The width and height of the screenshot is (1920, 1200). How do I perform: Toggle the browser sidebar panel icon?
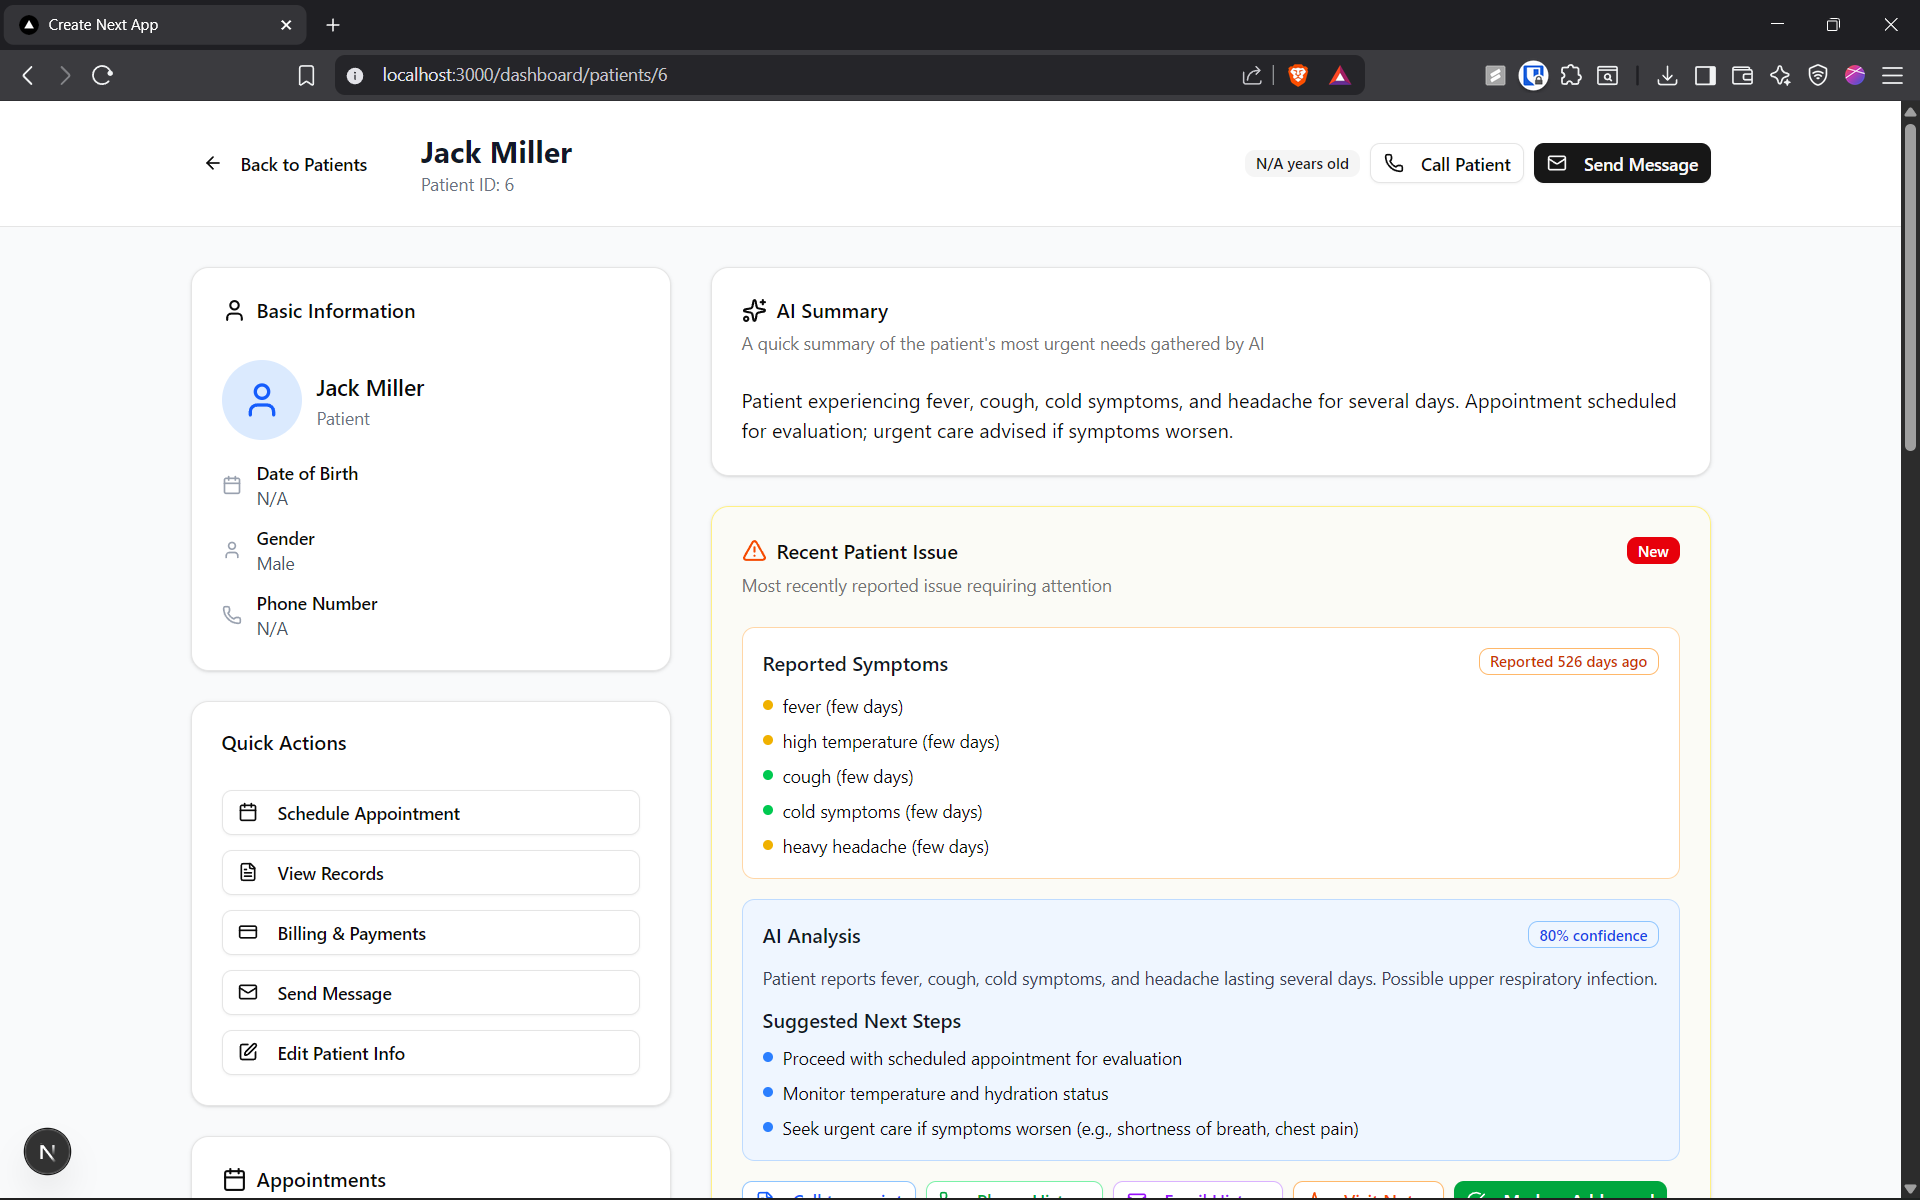pos(1705,75)
